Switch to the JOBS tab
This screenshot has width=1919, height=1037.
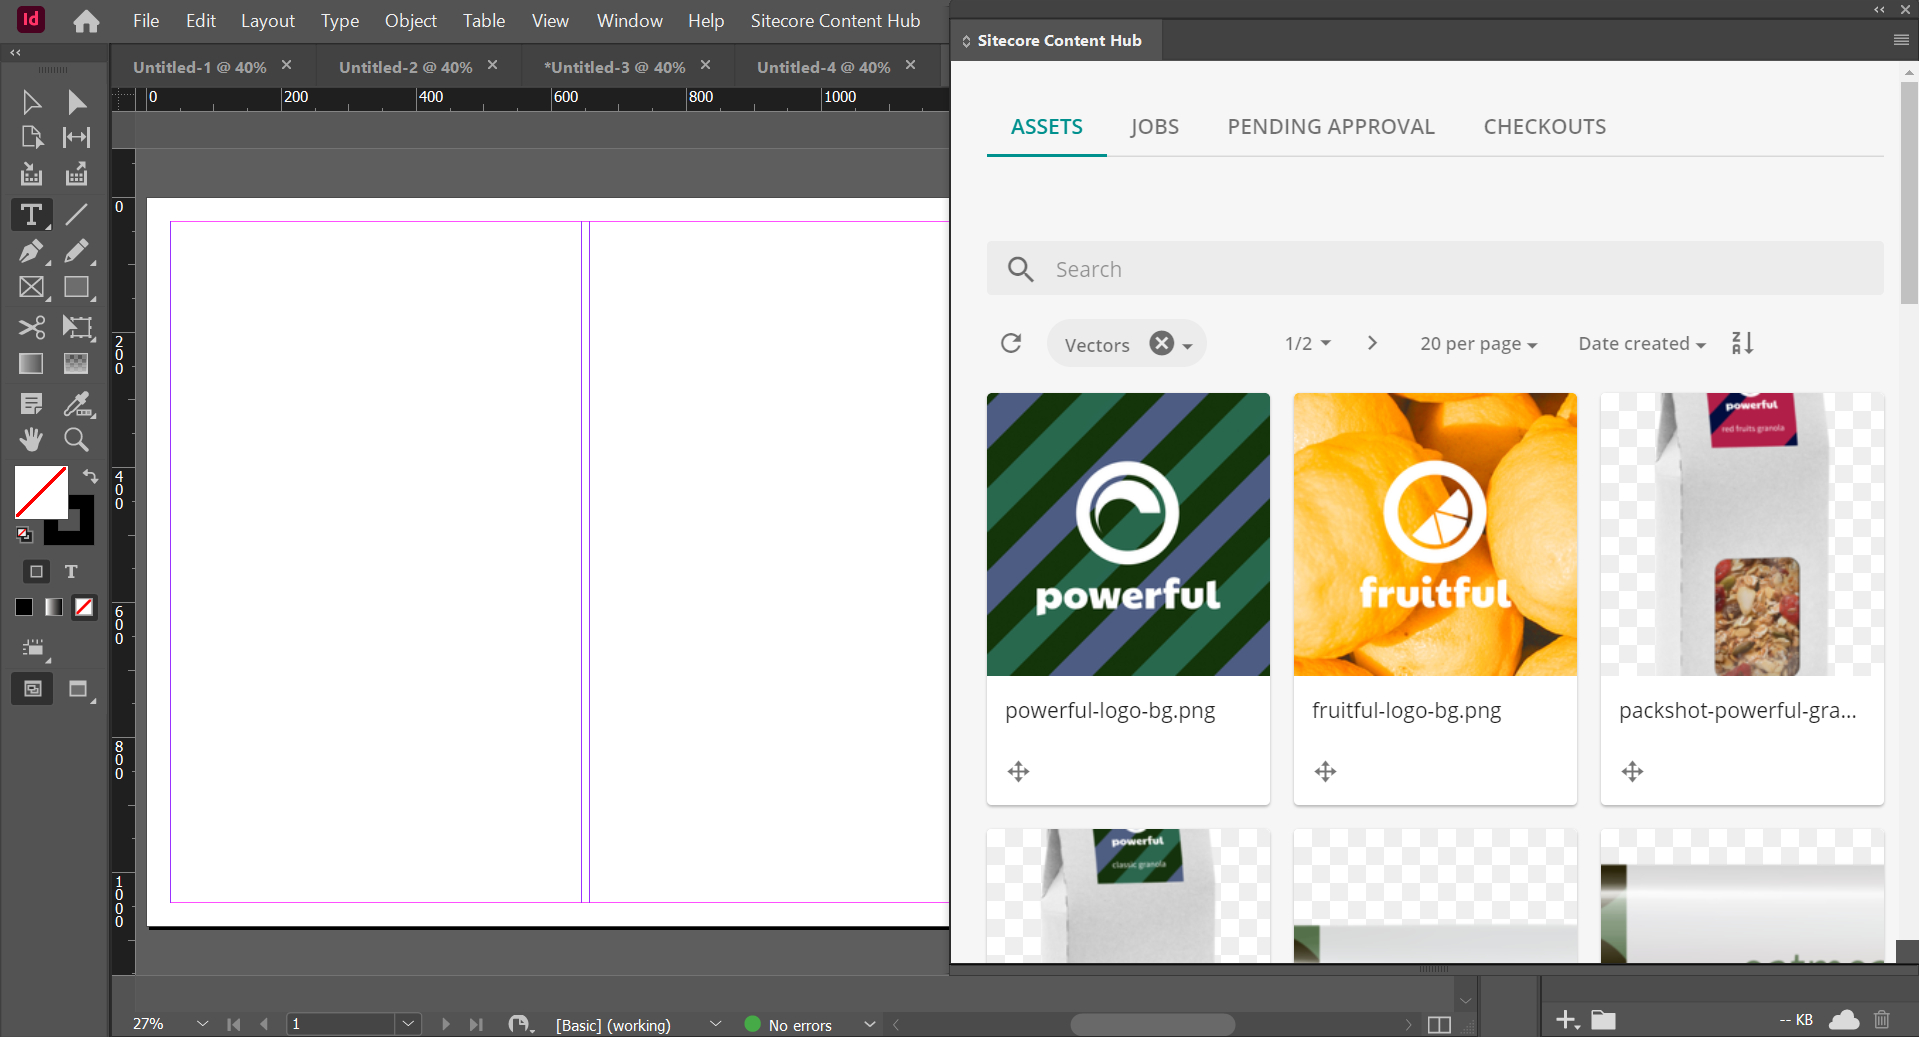[1155, 126]
